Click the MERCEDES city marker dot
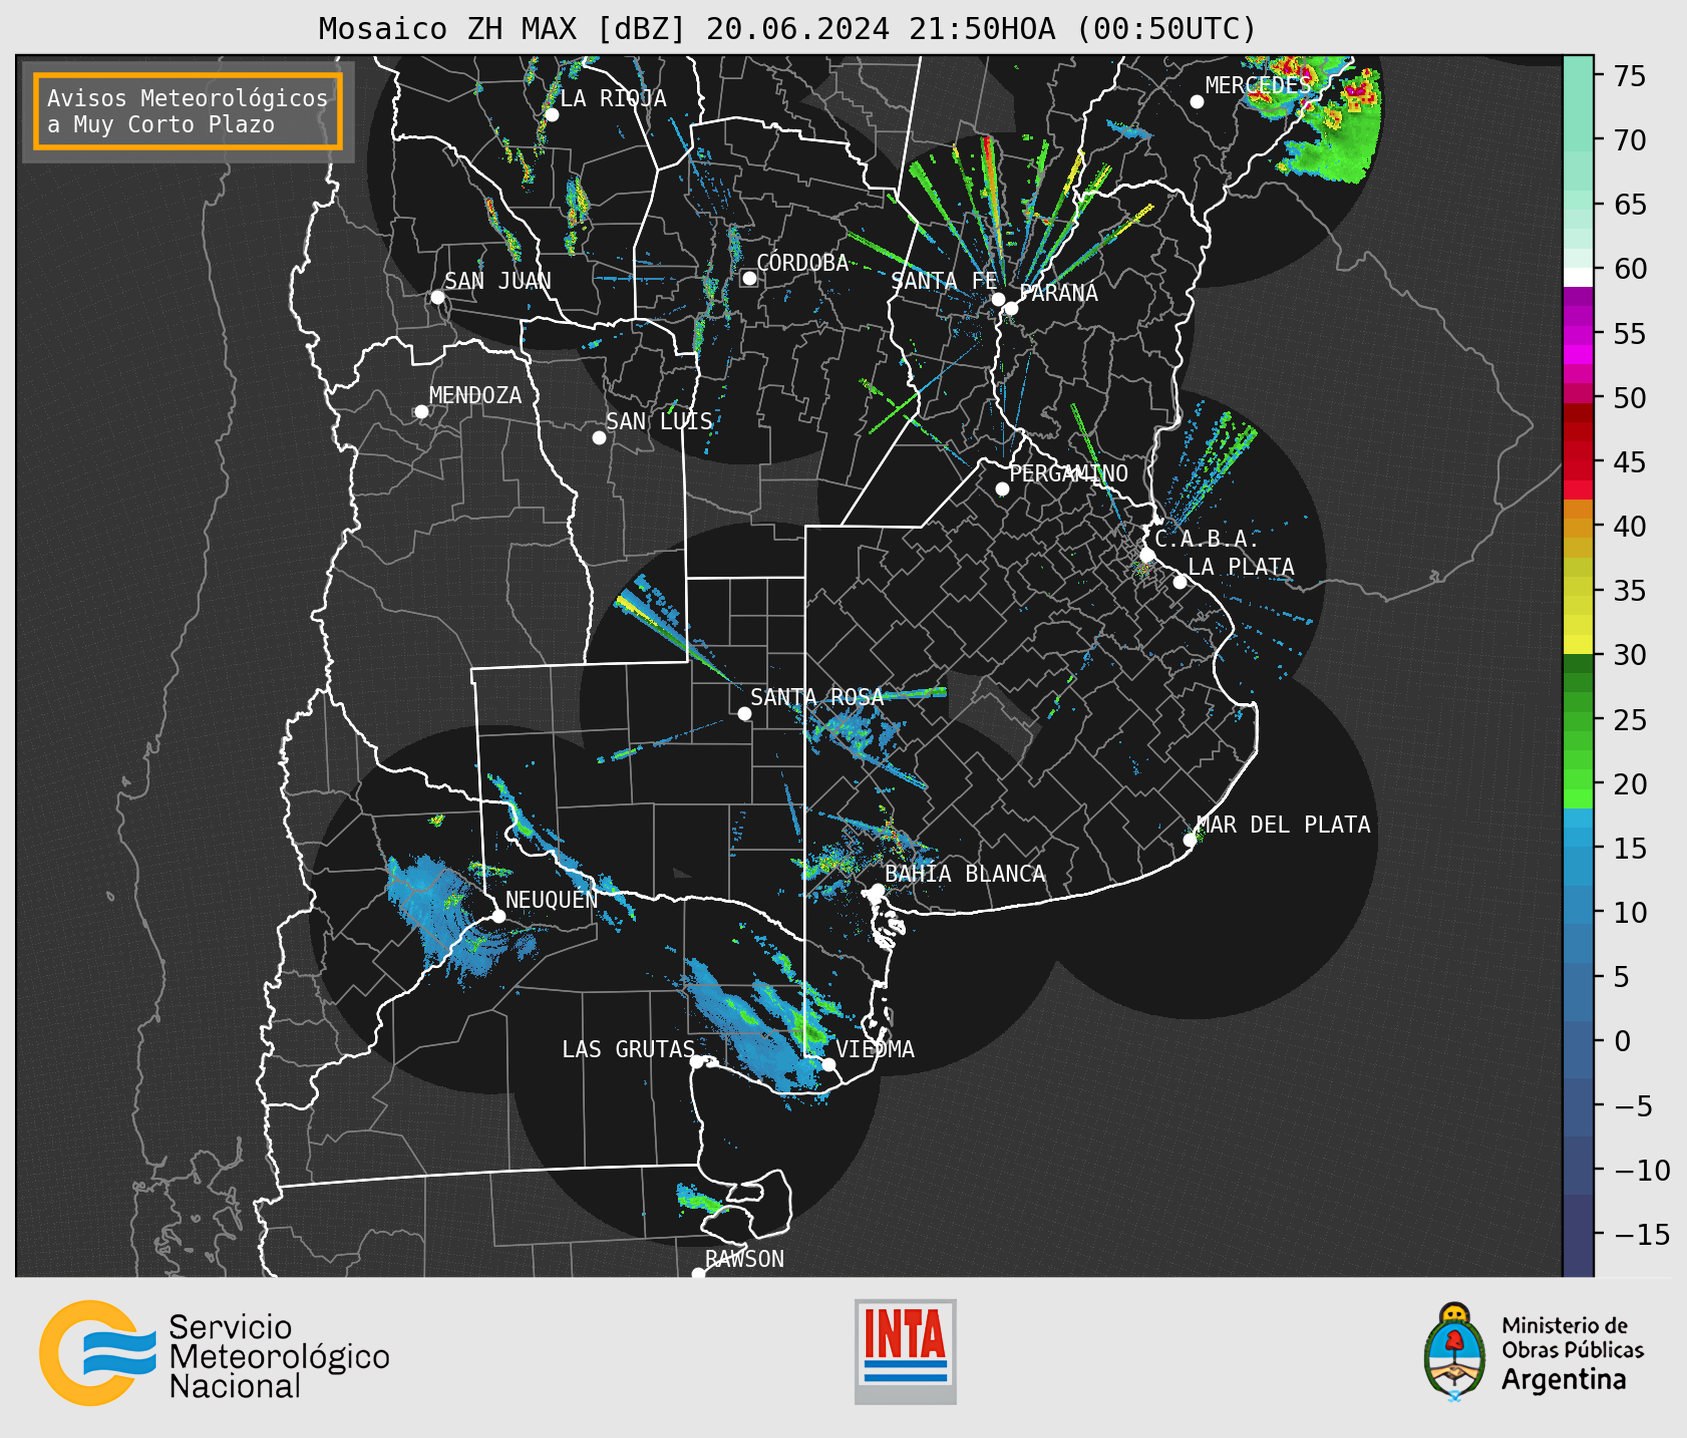1687x1438 pixels. pos(1196,102)
